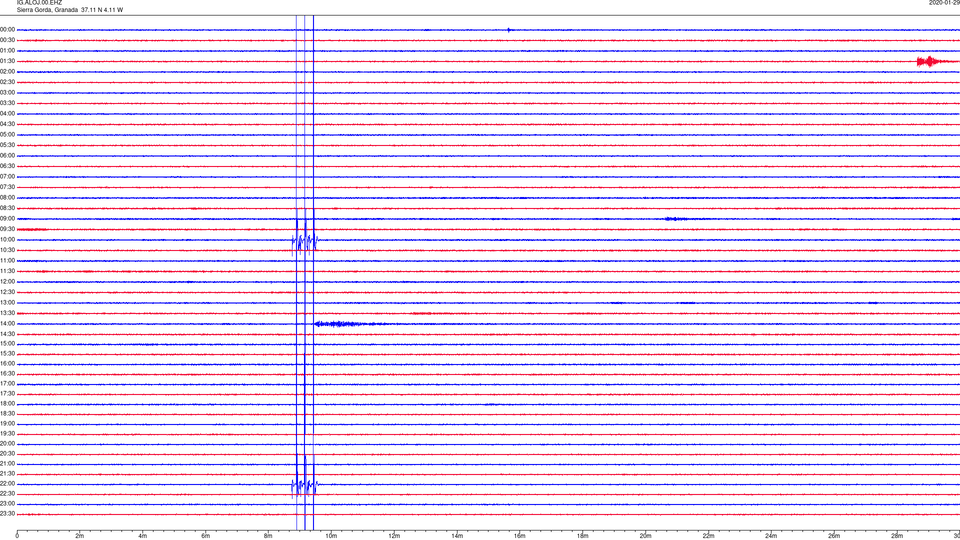
Task: Click the 10m tick label on the time axis
Action: click(331, 536)
